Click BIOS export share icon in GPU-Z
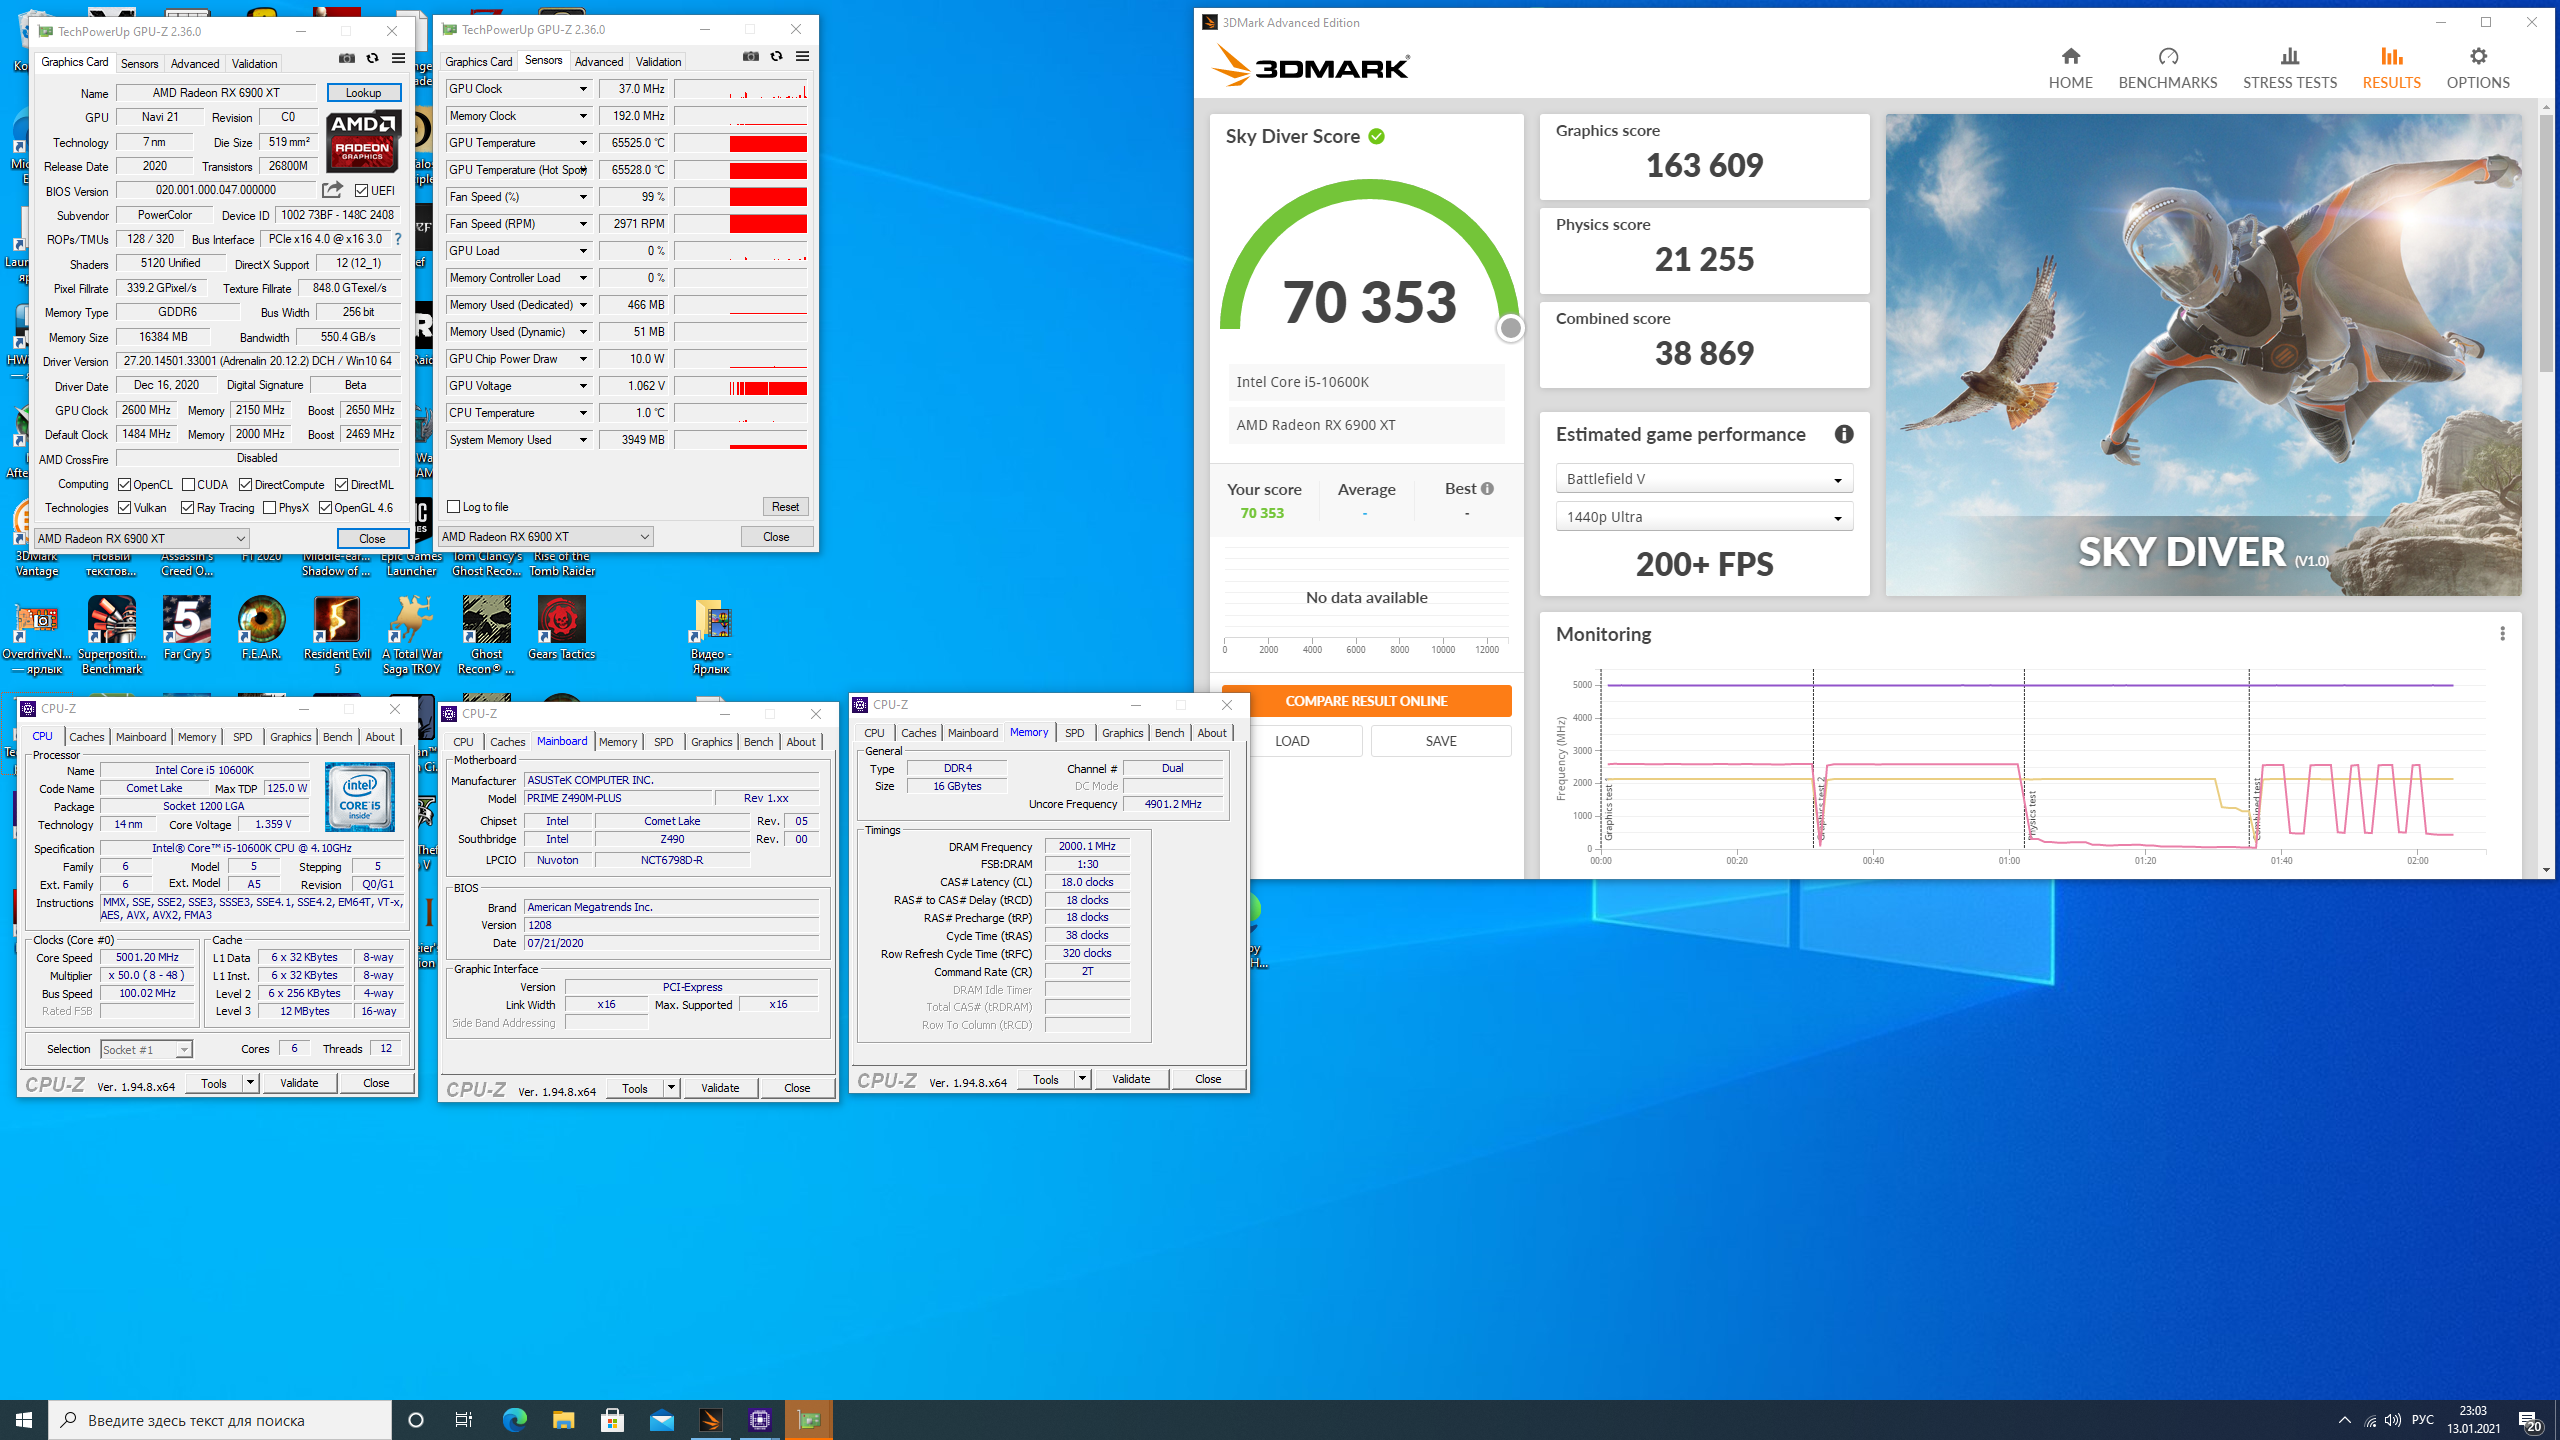 click(332, 189)
